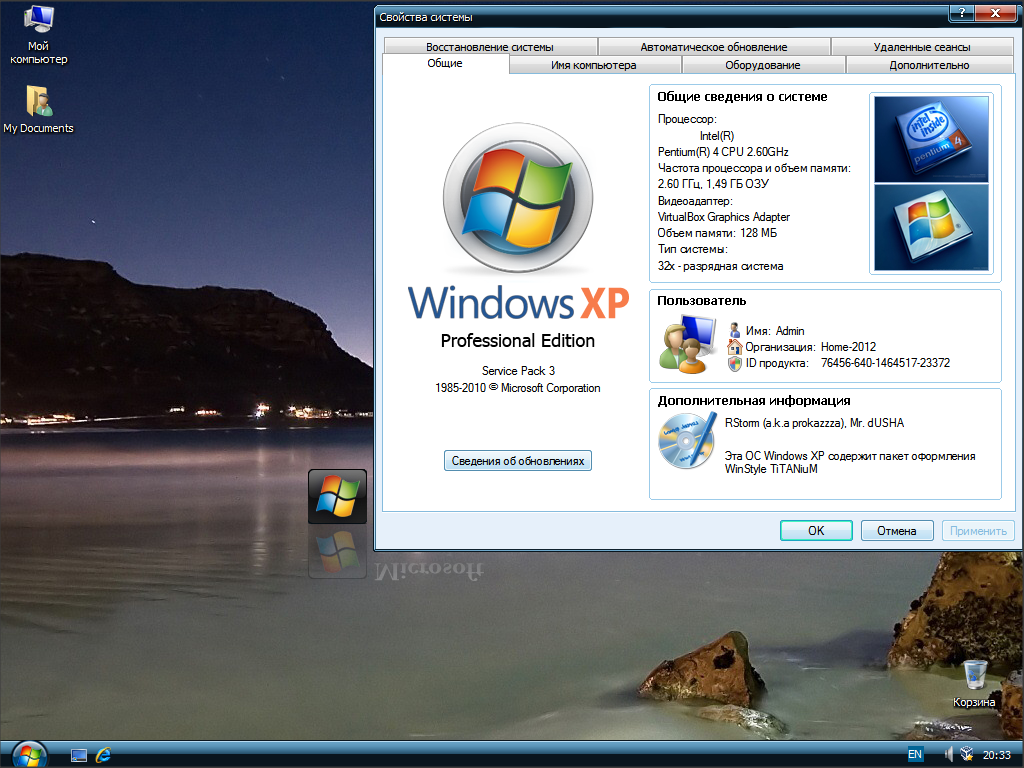The image size is (1024, 768).
Task: Click the security alert tray icon
Action: pos(967,754)
